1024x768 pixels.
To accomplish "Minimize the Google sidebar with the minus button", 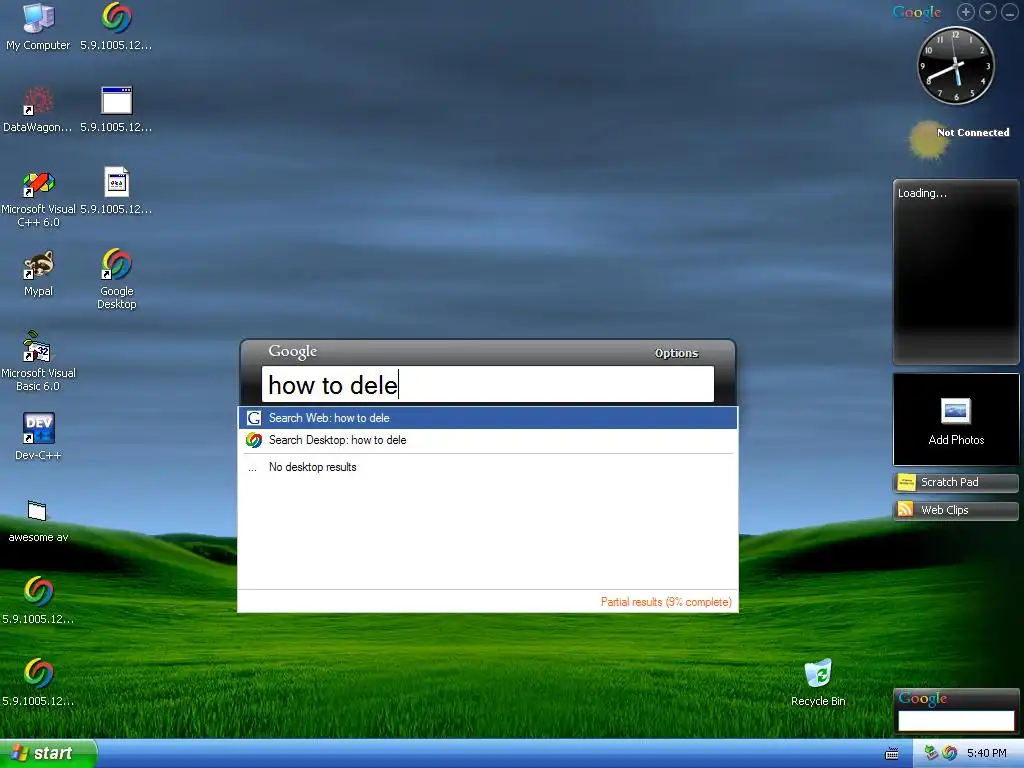I will click(1009, 12).
